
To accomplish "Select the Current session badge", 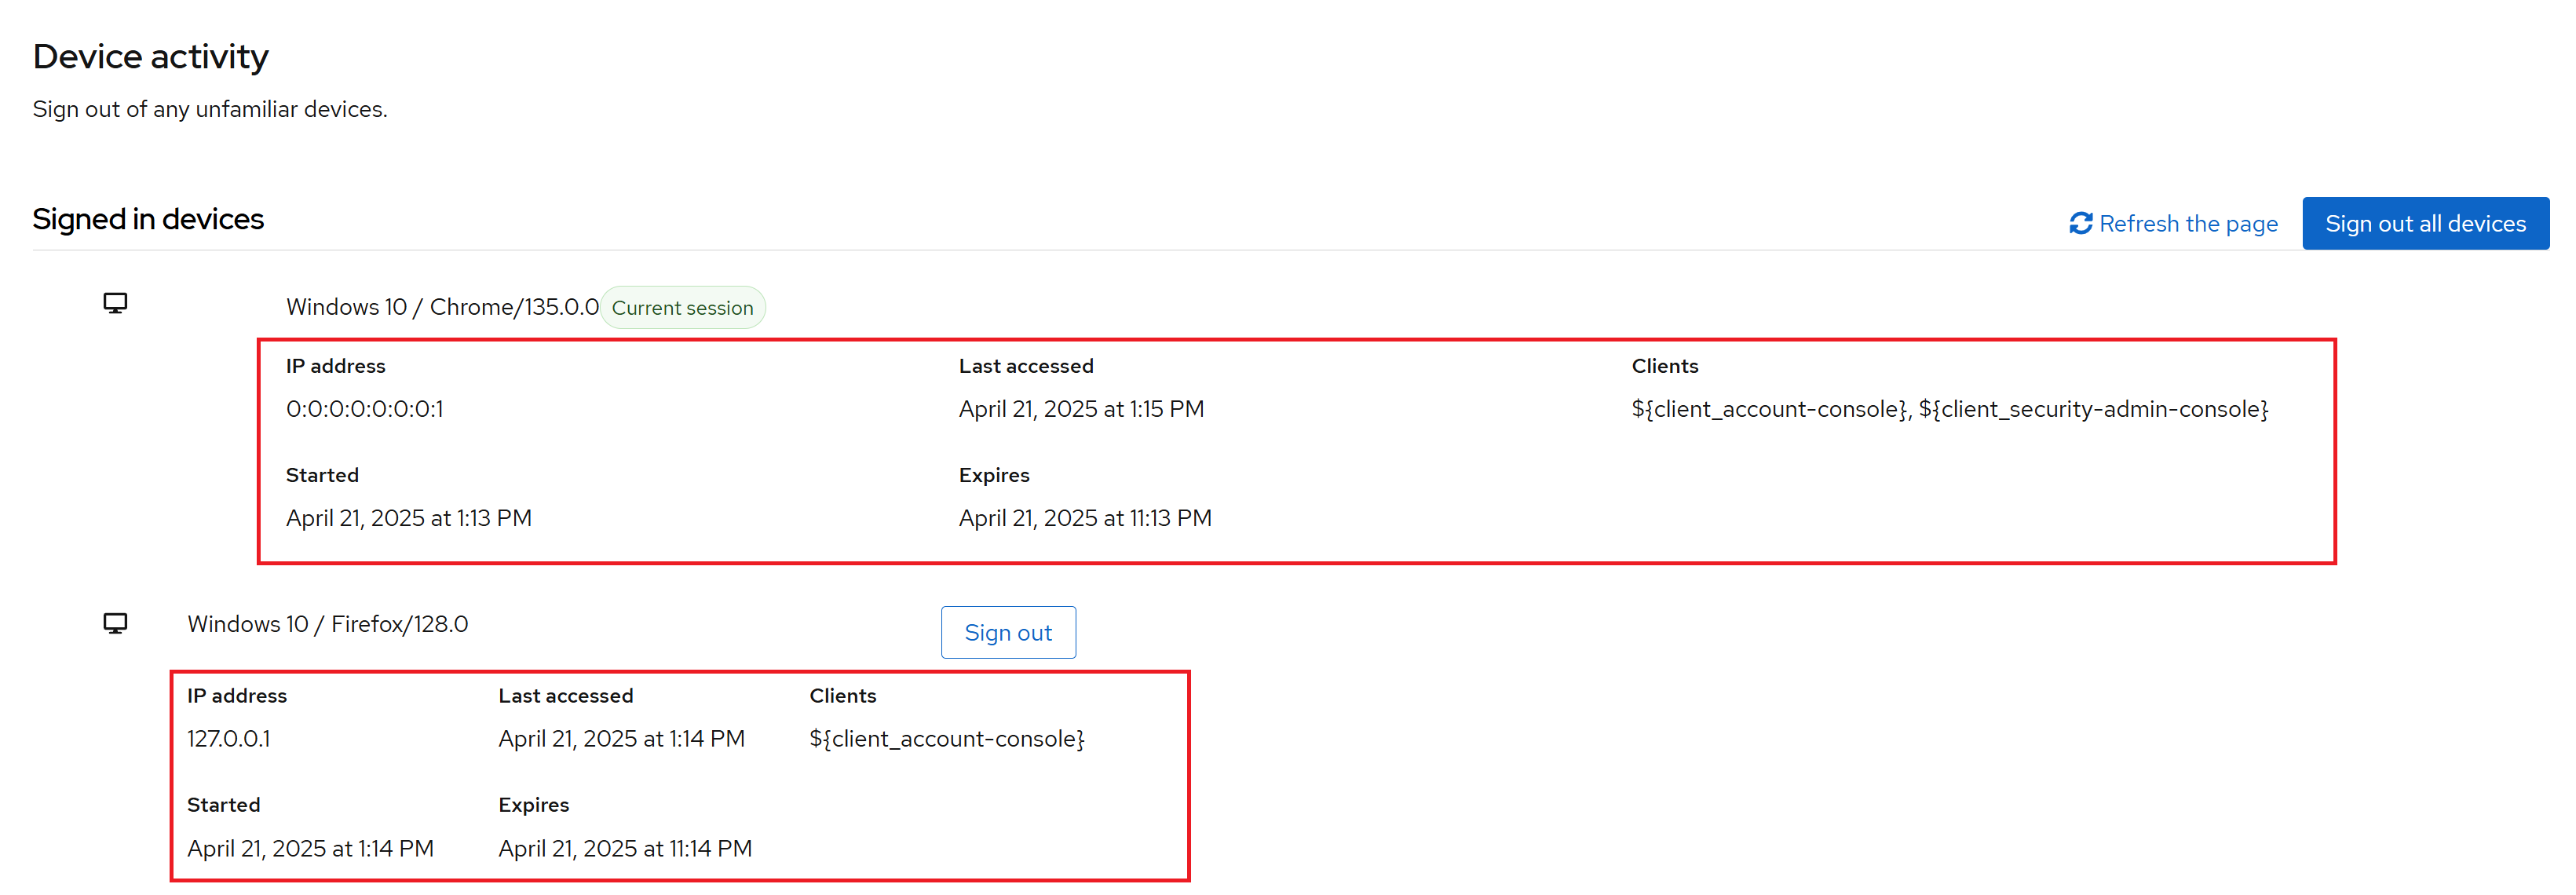I will 683,307.
